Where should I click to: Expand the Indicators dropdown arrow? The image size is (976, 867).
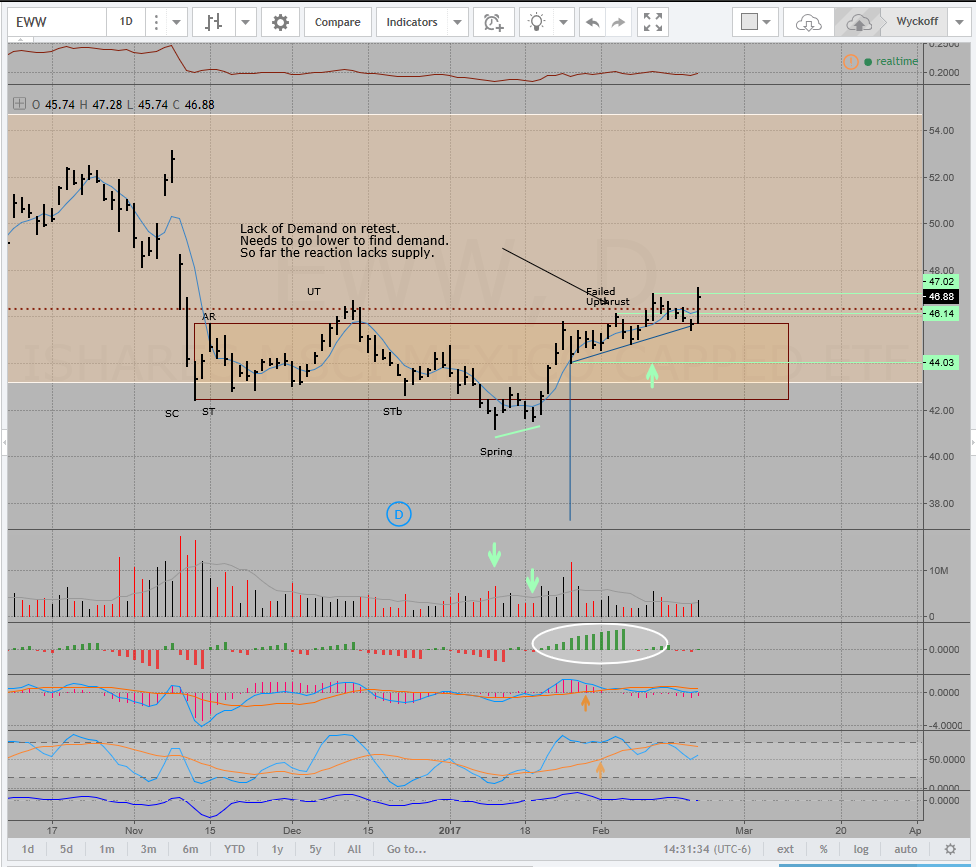pos(456,22)
